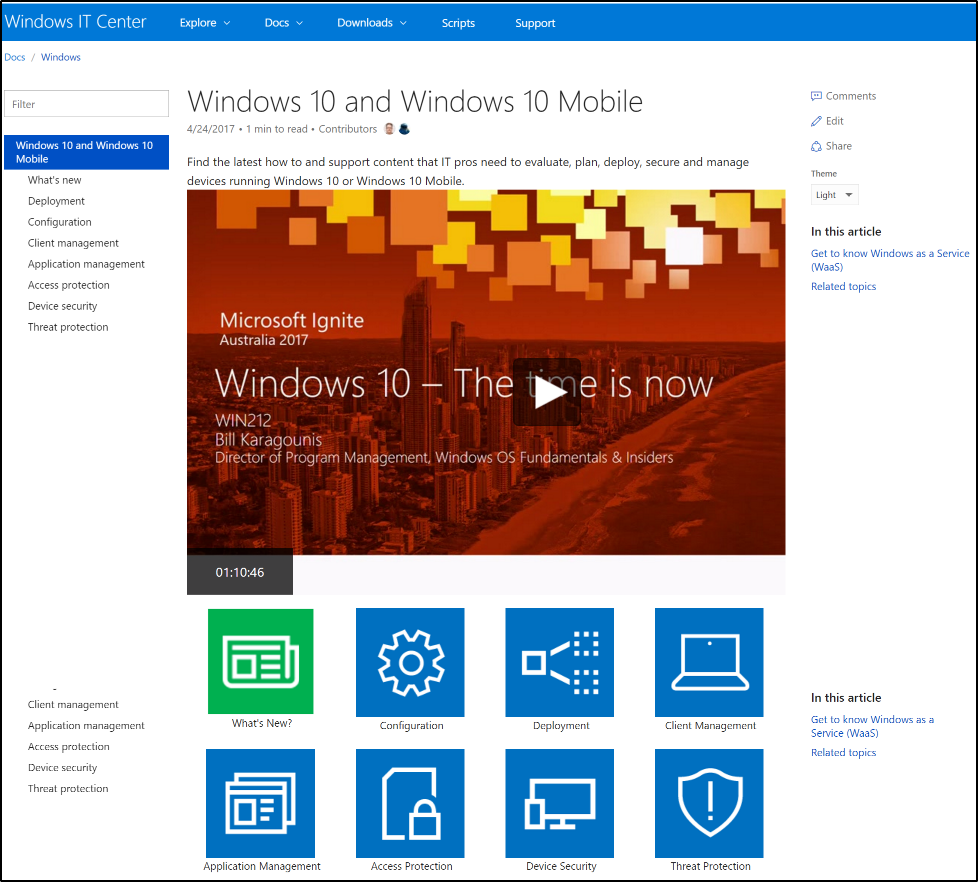The width and height of the screenshot is (978, 882).
Task: Click the Windows IT Center title
Action: click(75, 21)
